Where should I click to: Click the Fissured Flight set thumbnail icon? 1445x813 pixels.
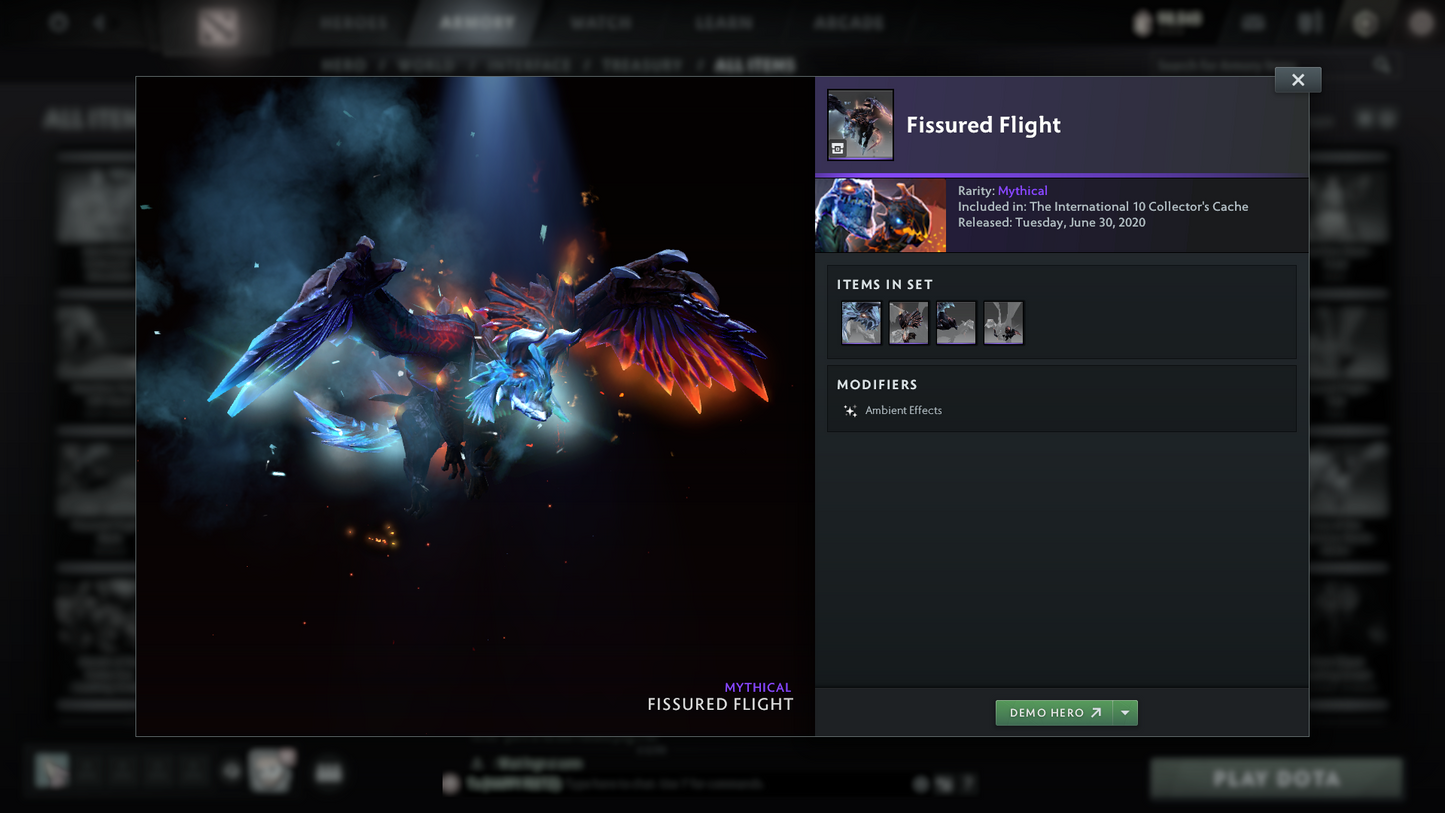click(x=860, y=125)
